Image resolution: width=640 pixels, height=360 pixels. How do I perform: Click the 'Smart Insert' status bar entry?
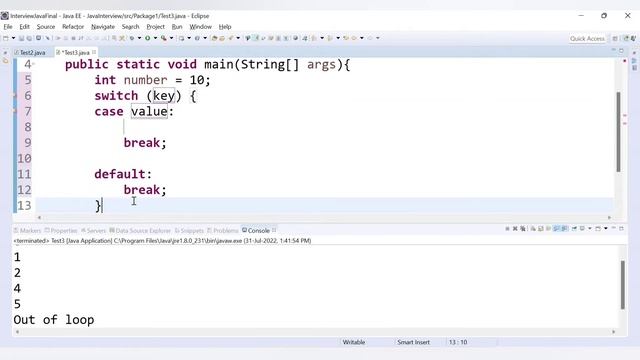413,342
